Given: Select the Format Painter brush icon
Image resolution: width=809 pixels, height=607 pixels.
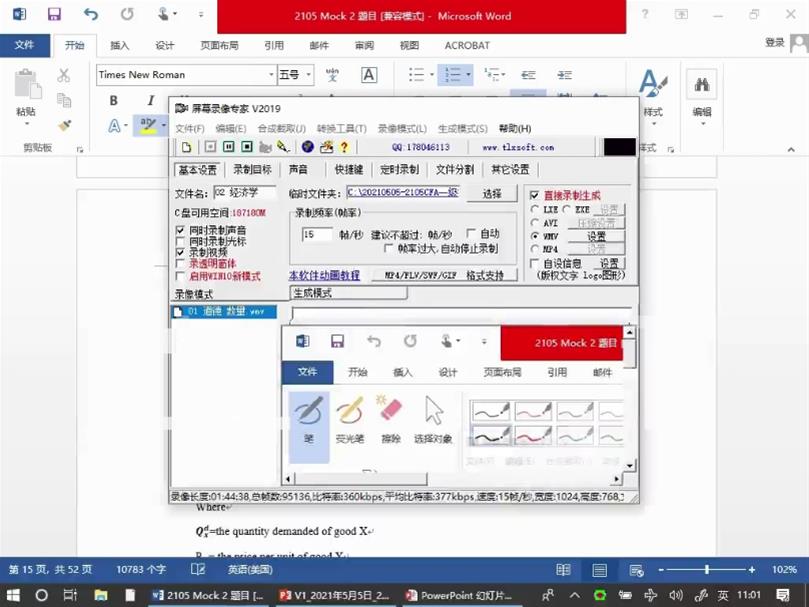Looking at the screenshot, I should (x=64, y=125).
